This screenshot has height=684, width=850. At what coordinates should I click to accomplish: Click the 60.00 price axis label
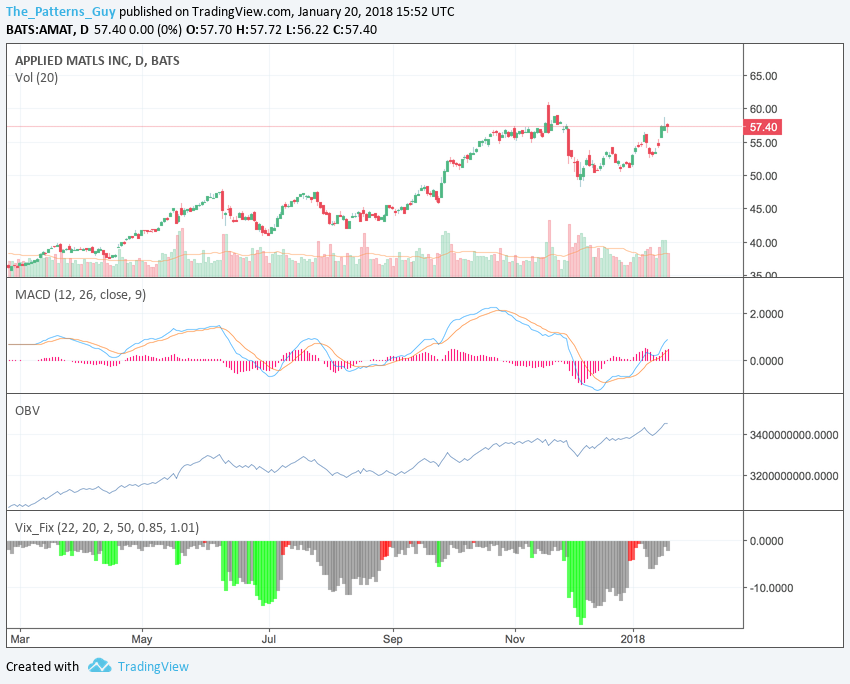point(763,109)
